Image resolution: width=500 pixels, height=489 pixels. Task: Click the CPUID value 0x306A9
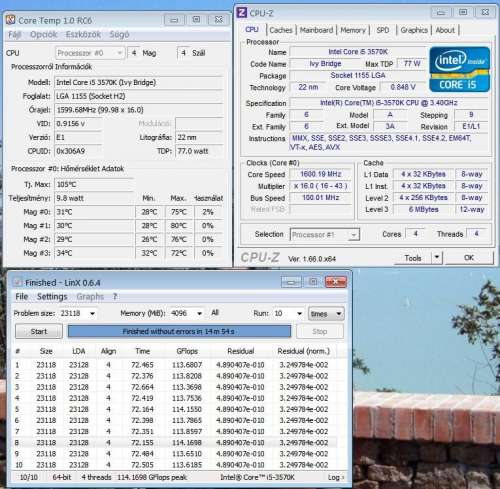point(78,151)
